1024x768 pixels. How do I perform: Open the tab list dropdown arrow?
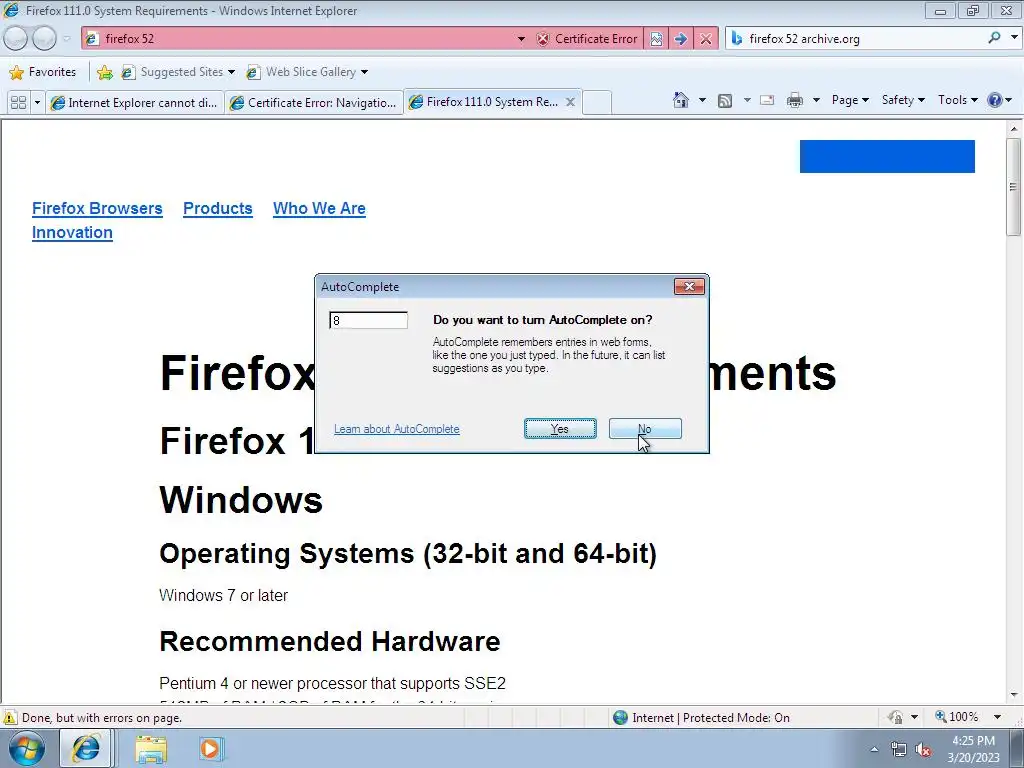37,103
